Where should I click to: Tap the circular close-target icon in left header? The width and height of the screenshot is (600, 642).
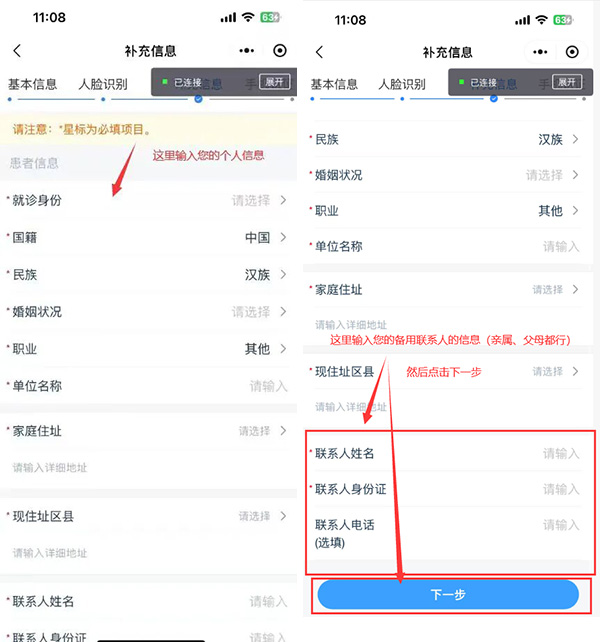tap(280, 51)
